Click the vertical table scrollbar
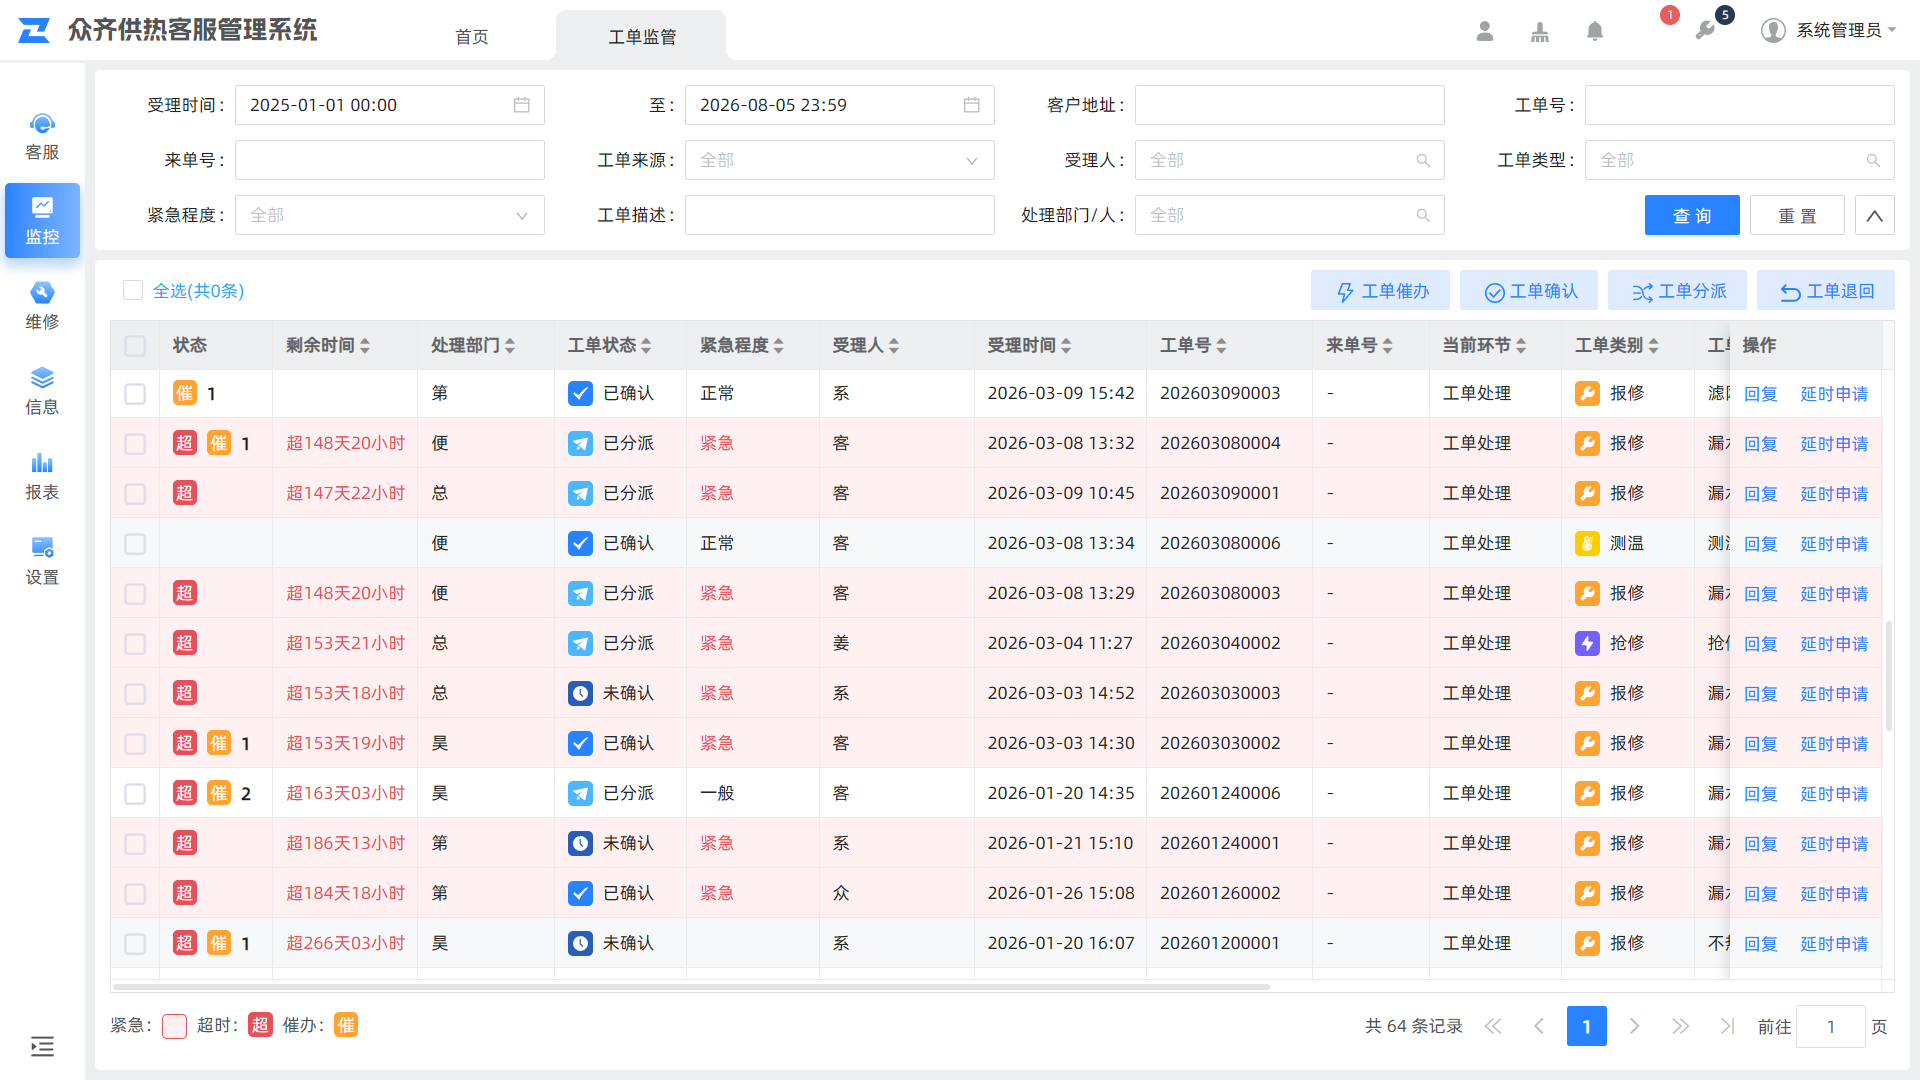Screen dimensions: 1920x1080 (x=1888, y=676)
